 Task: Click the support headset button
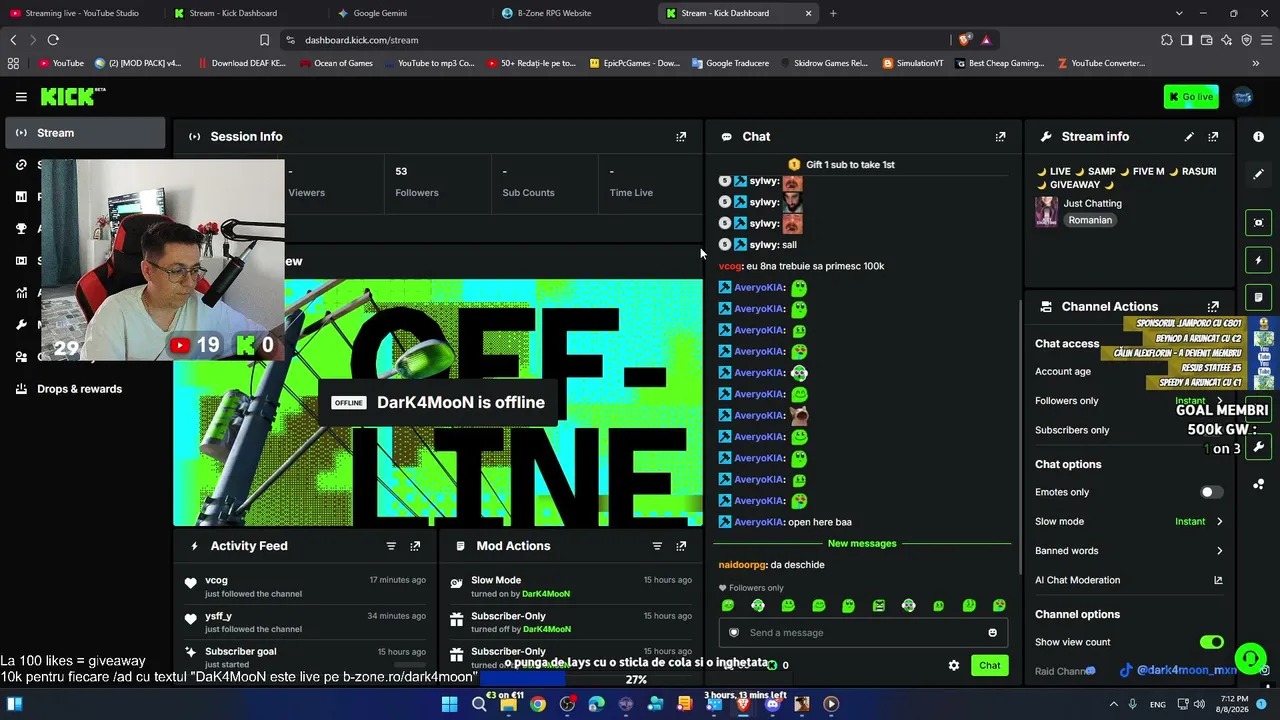(x=1249, y=659)
